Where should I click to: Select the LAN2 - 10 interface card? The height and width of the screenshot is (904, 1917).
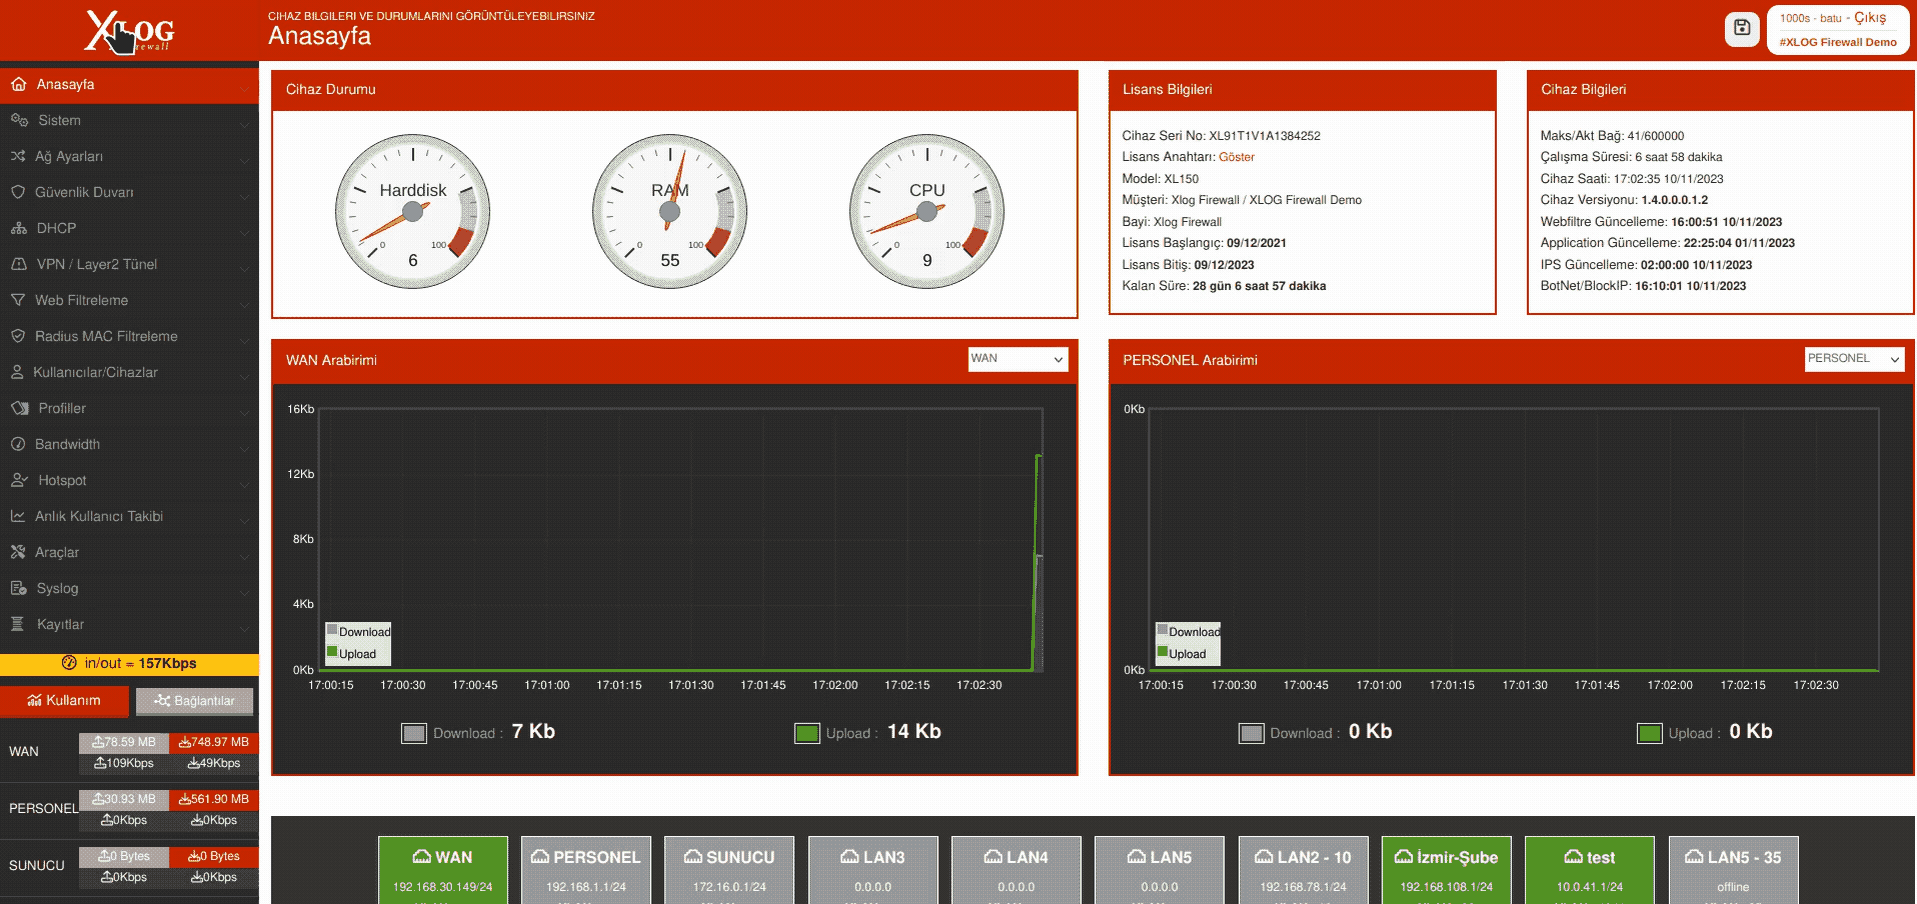(x=1303, y=870)
